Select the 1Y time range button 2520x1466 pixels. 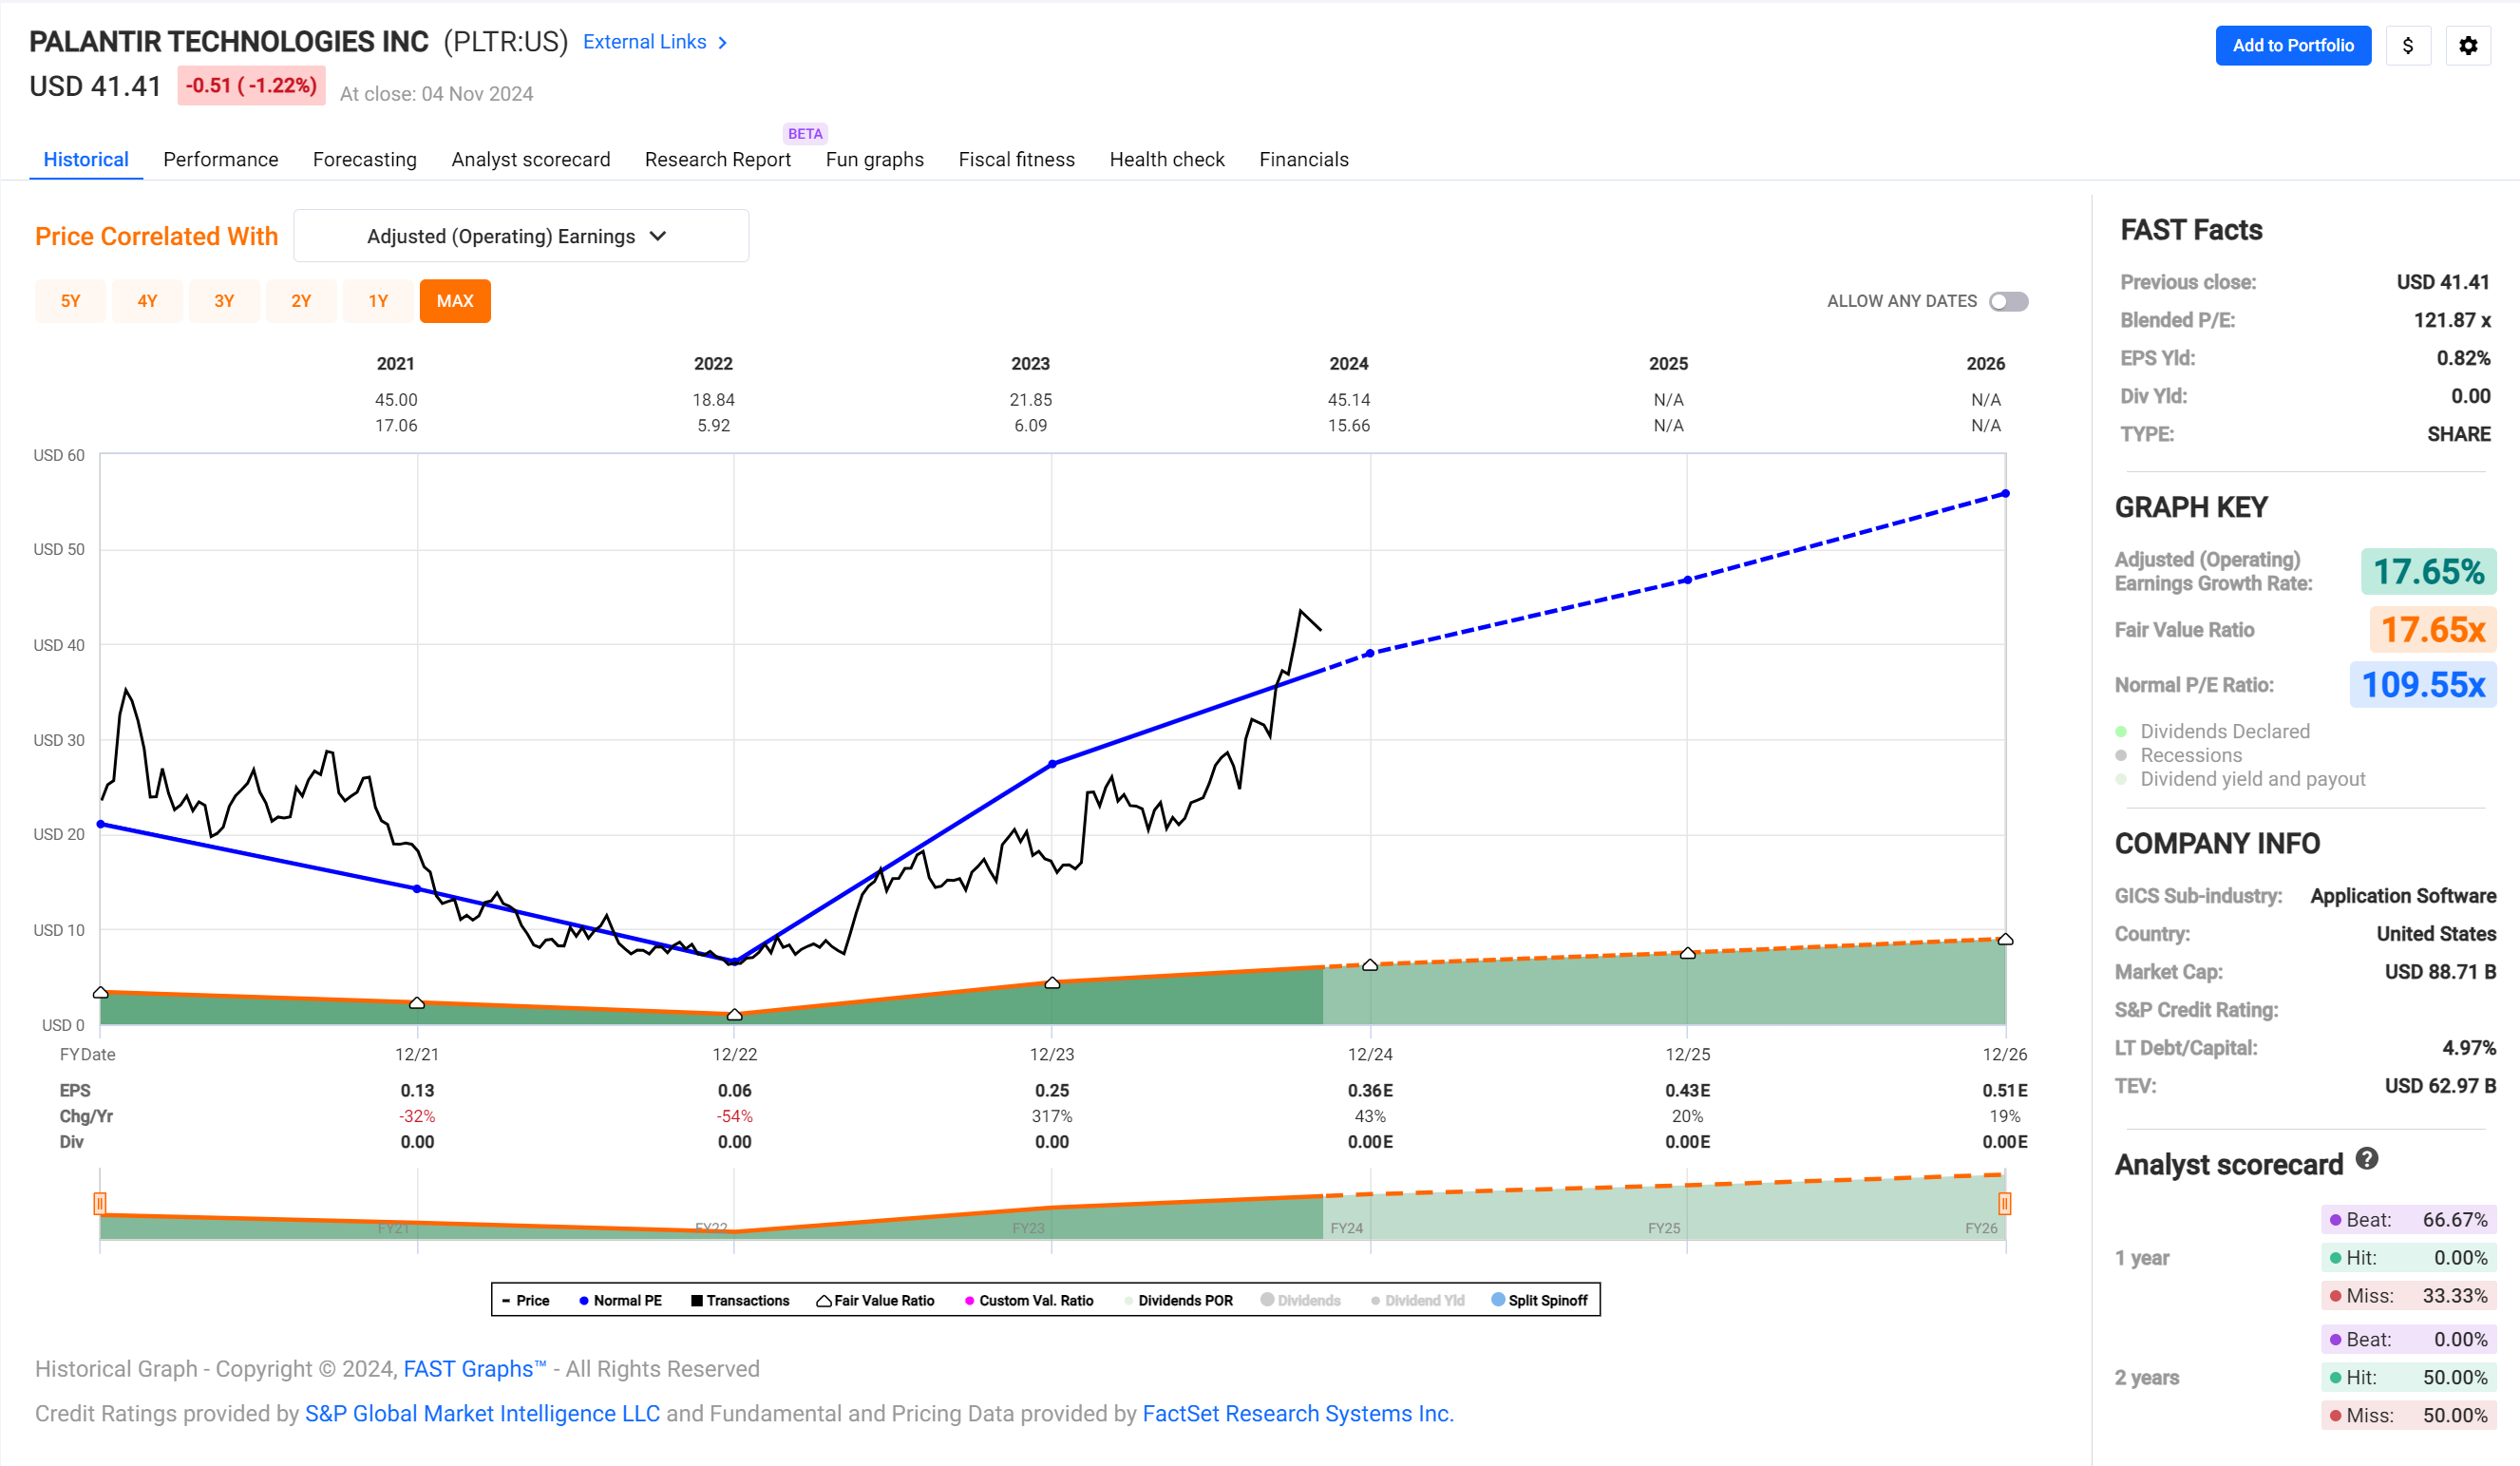[x=378, y=301]
